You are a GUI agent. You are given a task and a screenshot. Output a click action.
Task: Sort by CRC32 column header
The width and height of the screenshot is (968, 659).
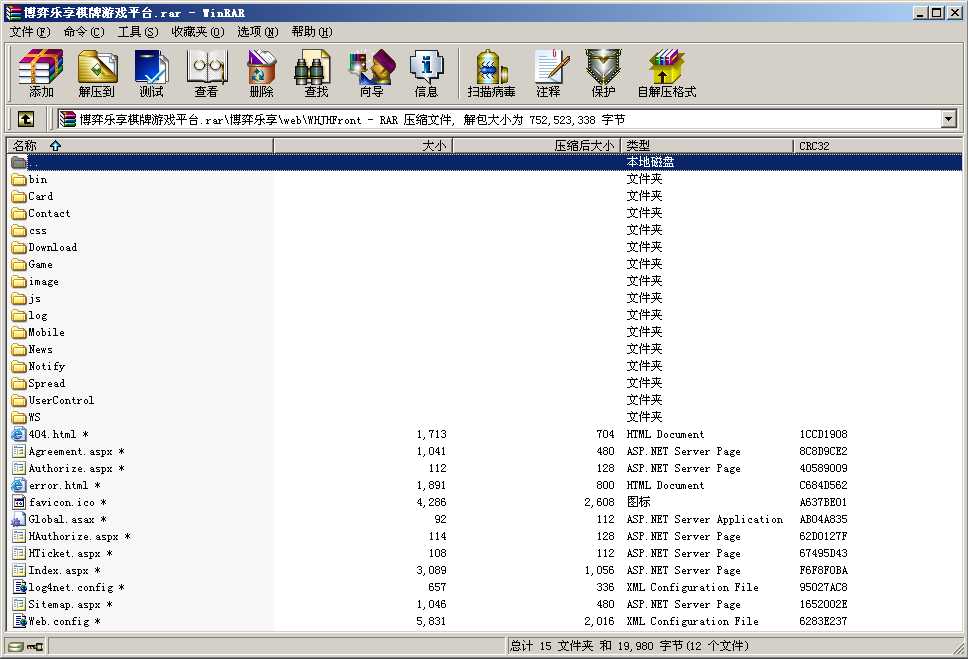pyautogui.click(x=877, y=146)
